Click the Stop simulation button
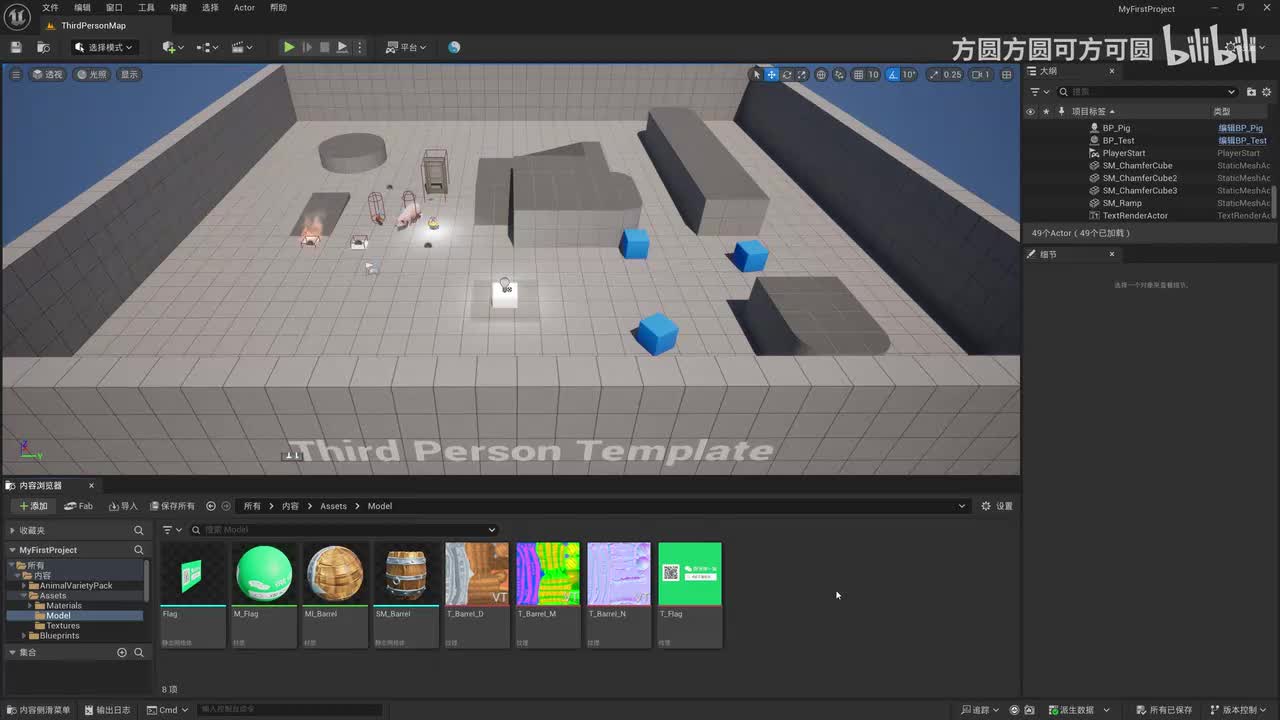 [324, 47]
